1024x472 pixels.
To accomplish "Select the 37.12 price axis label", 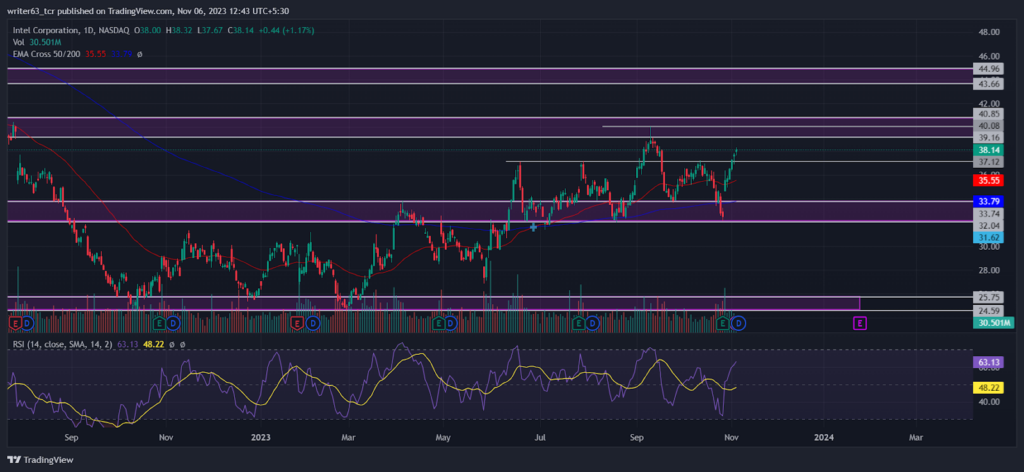I will [x=986, y=162].
